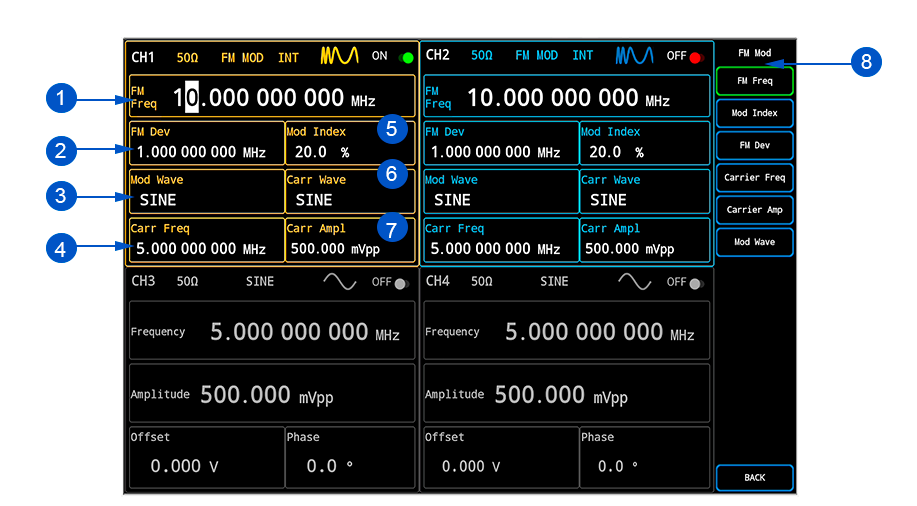Select the FM Freq softkey

click(754, 81)
